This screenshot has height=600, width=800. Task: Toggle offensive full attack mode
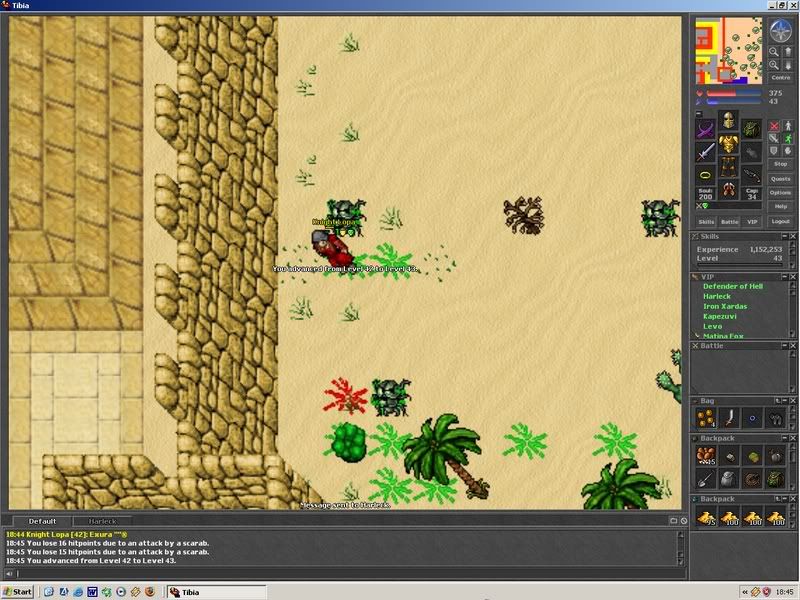[774, 126]
